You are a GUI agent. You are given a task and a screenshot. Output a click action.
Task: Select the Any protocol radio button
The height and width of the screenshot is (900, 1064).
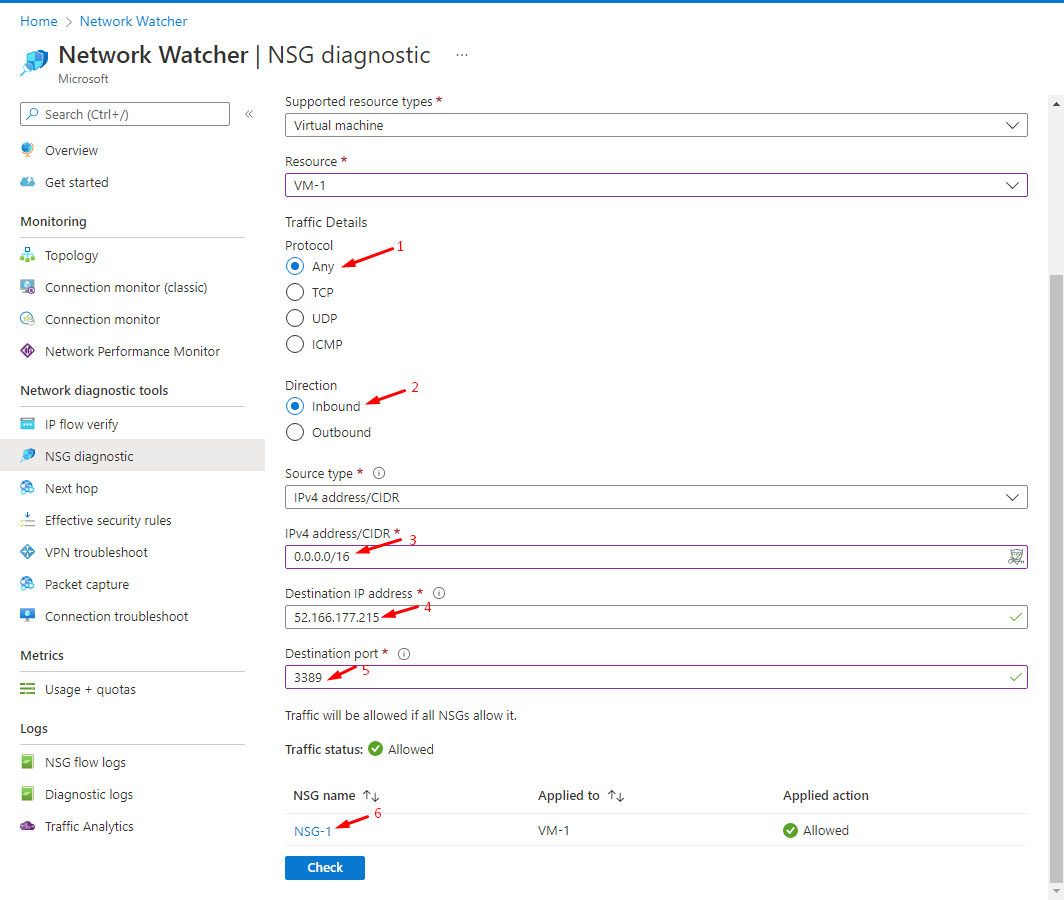click(x=294, y=266)
